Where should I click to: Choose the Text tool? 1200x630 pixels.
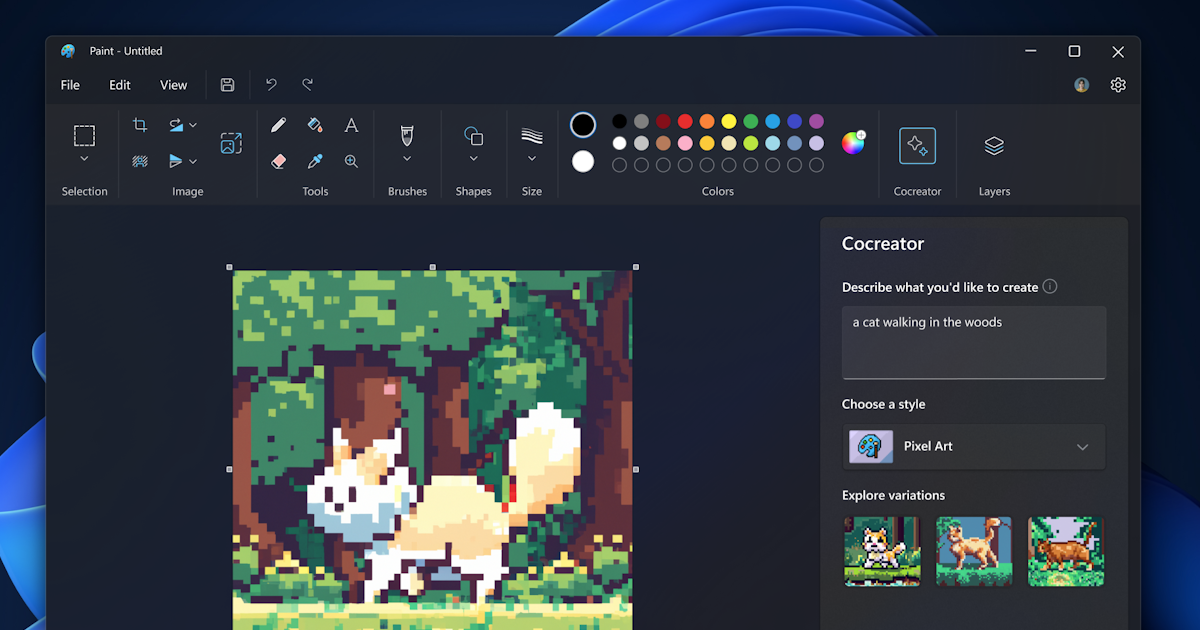(351, 125)
